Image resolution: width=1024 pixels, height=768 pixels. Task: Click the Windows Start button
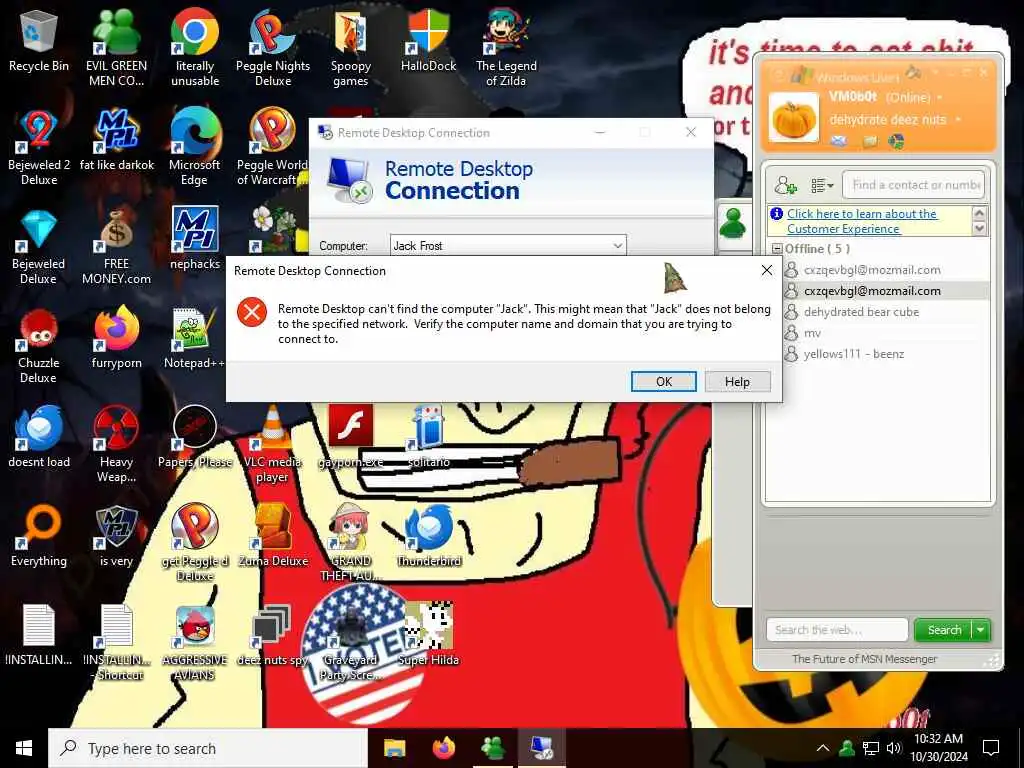[24, 748]
